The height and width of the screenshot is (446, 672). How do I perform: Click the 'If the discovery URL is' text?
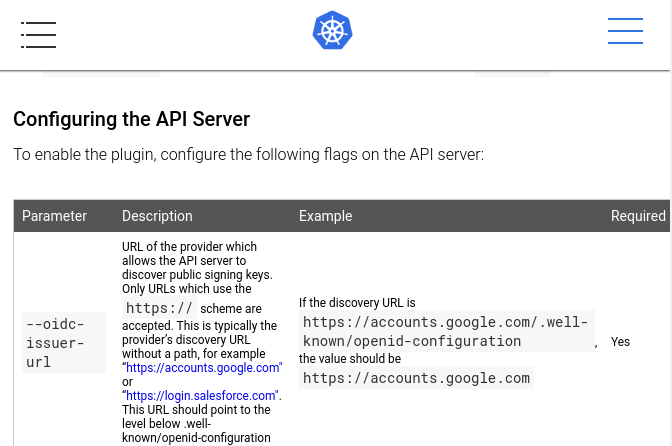(357, 302)
